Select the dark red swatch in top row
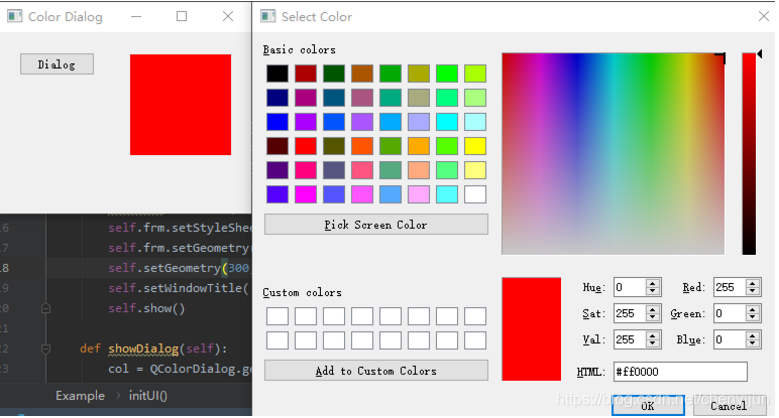779x418 pixels. pos(306,74)
